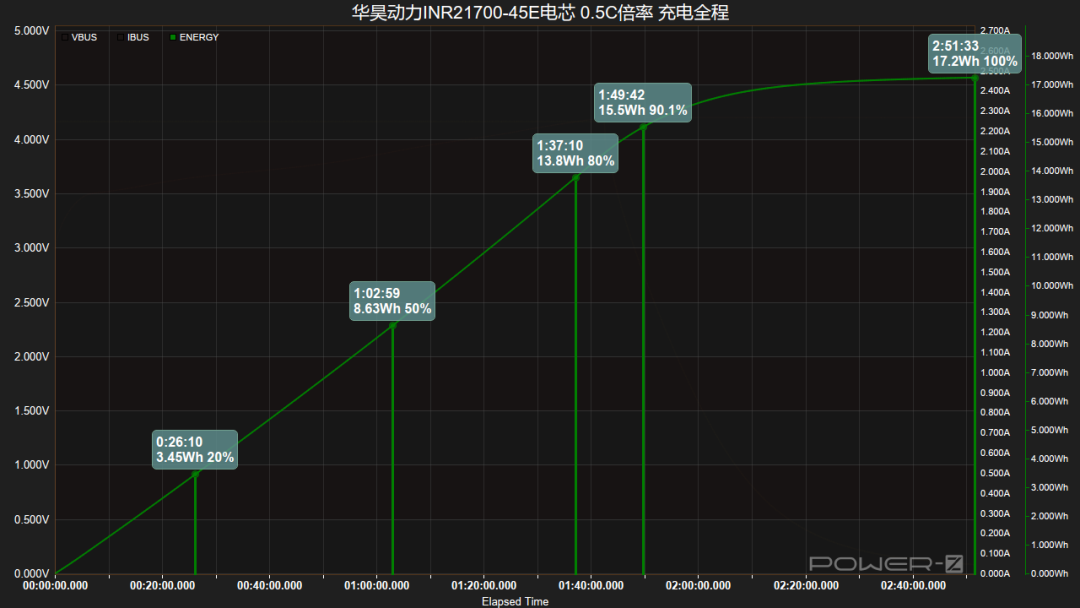Select the 1:49:42 15.5Wh 90.1% annotation
Viewport: 1080px width, 608px height.
[643, 103]
